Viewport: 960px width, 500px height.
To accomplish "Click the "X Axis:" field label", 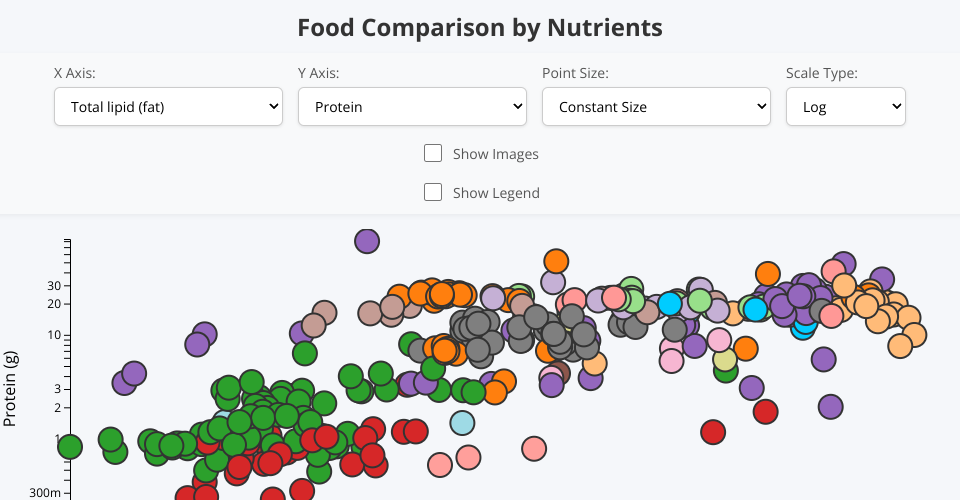I will (x=75, y=73).
